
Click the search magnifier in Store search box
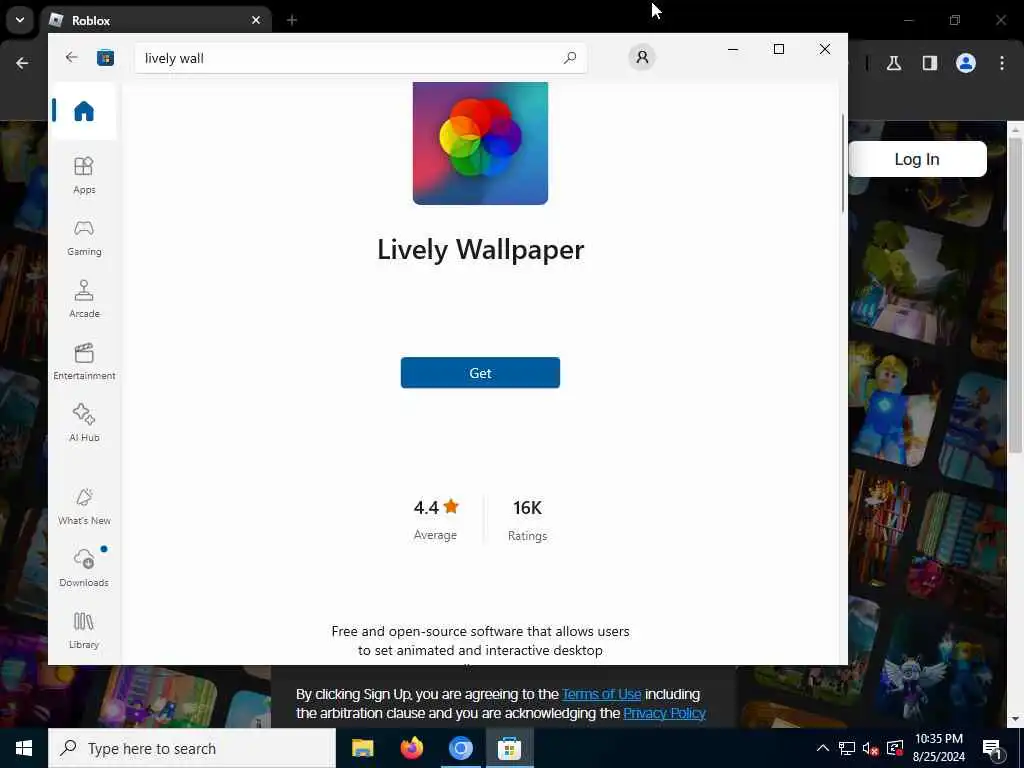(x=569, y=58)
